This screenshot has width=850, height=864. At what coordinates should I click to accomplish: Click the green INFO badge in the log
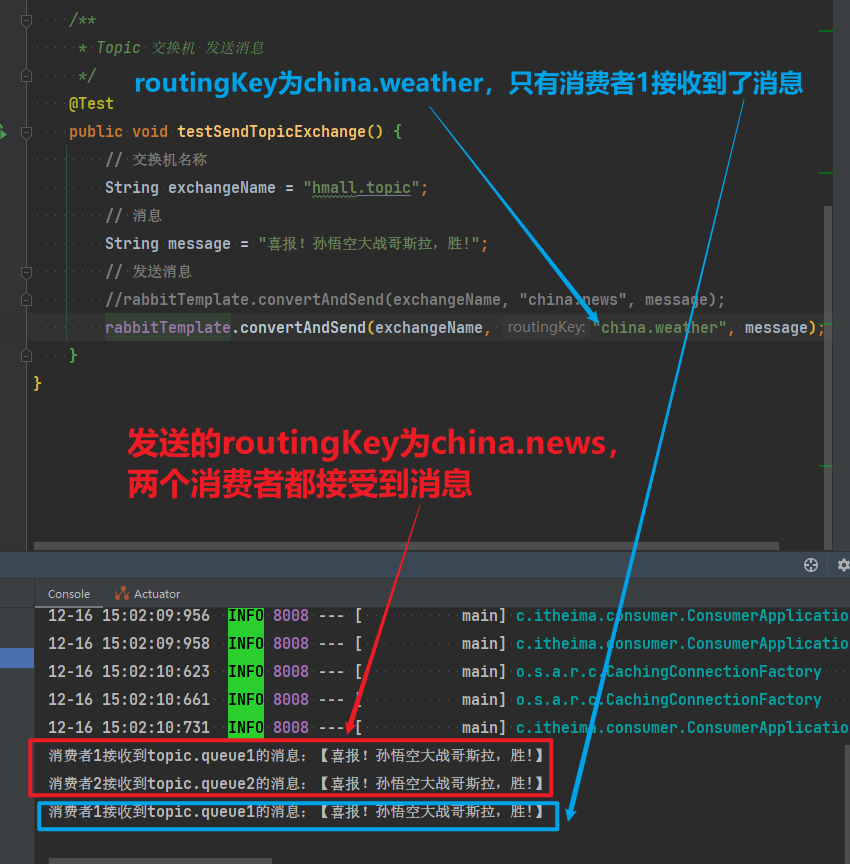point(245,615)
